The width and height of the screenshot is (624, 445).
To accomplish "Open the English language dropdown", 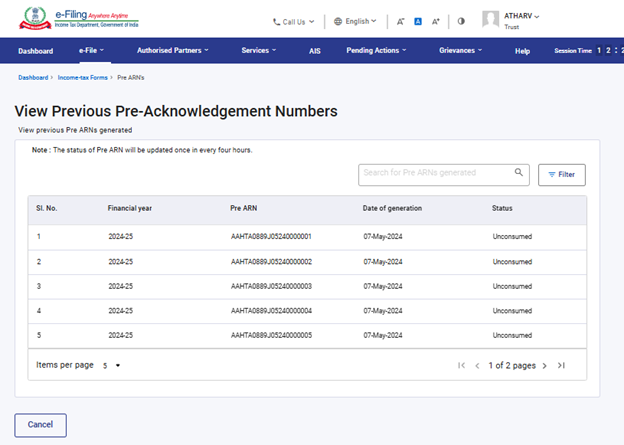I will click(355, 21).
